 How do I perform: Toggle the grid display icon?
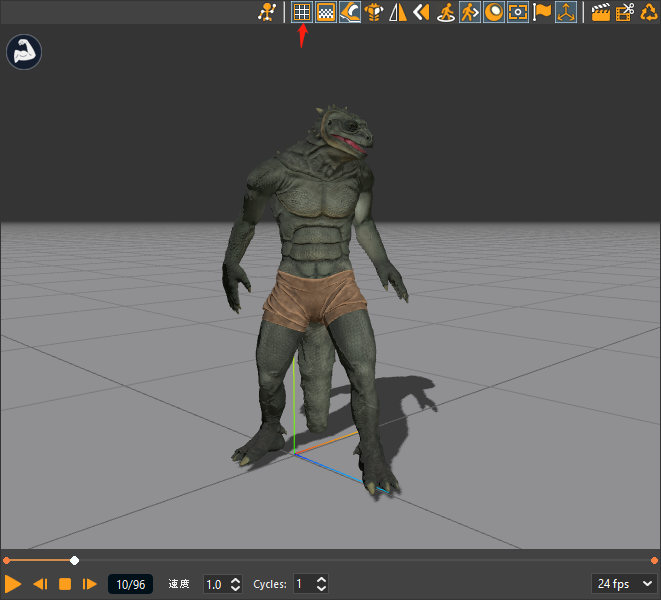[301, 12]
